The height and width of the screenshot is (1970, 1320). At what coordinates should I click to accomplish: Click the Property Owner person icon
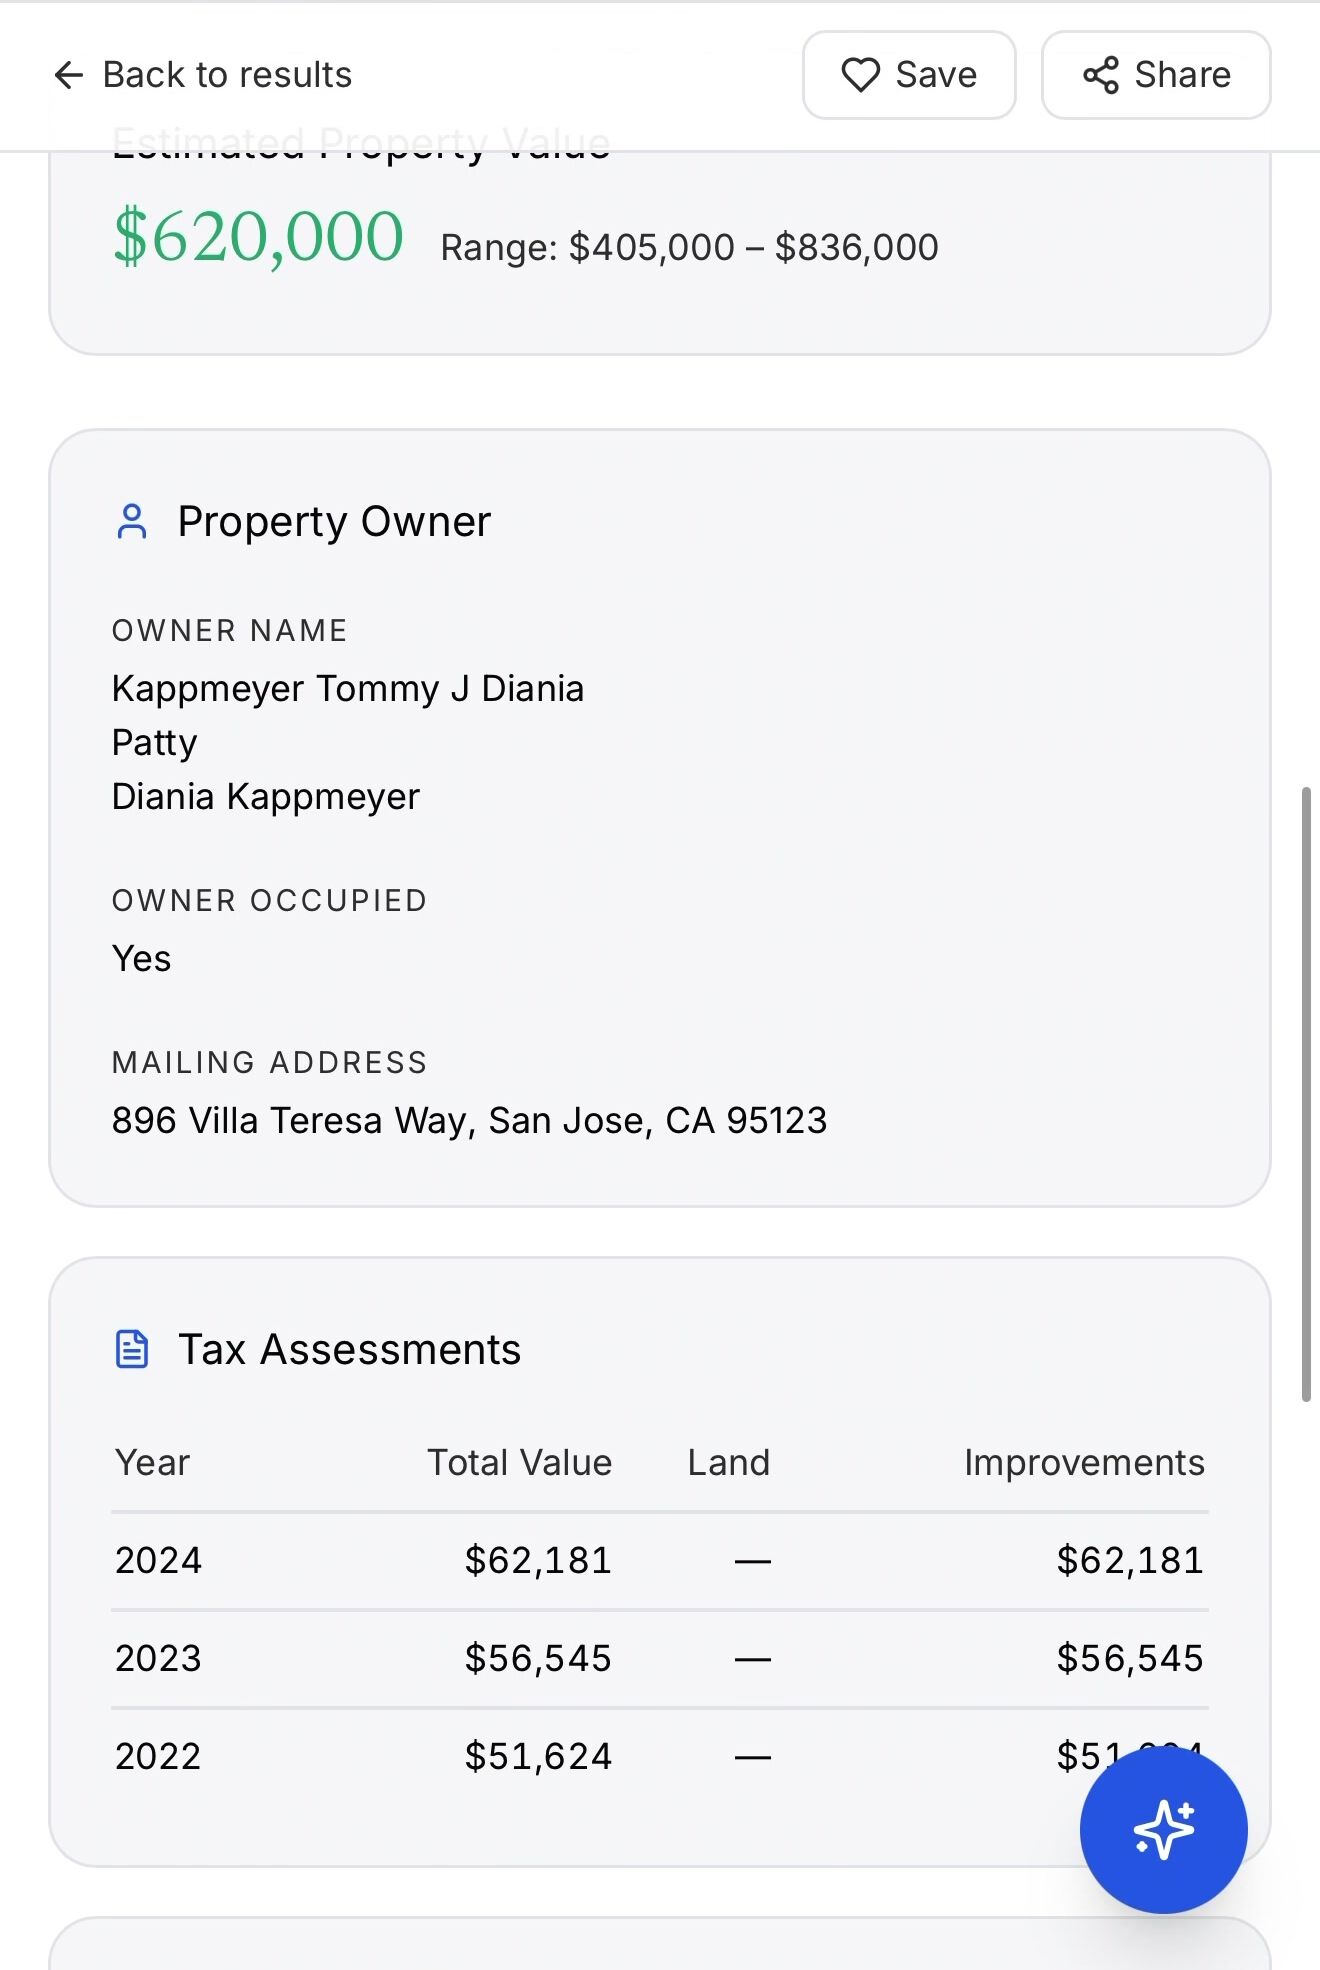click(x=132, y=522)
